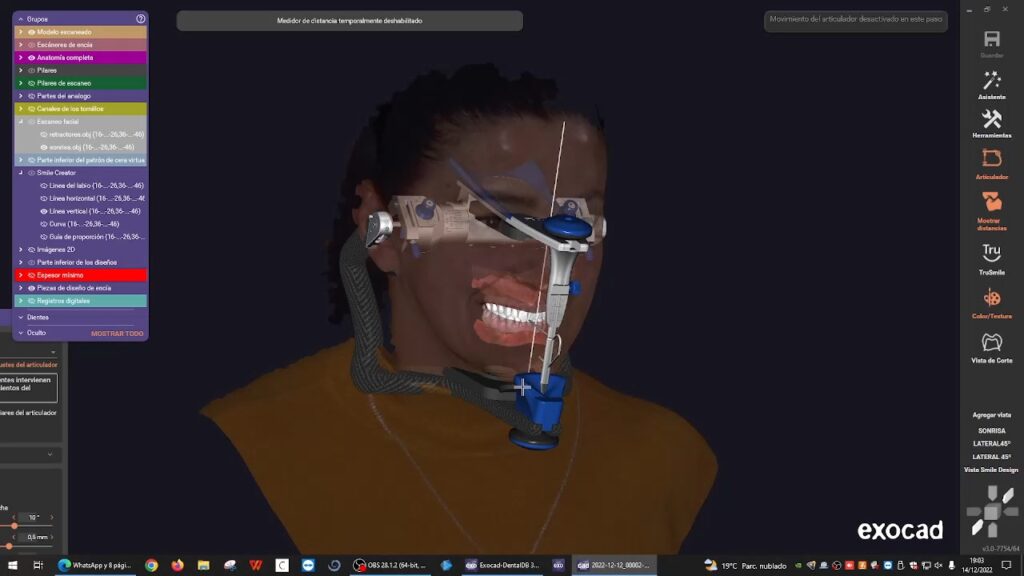The image size is (1024, 576).
Task: Open the WhatsApp Edge taskbar window
Action: pyautogui.click(x=95, y=565)
